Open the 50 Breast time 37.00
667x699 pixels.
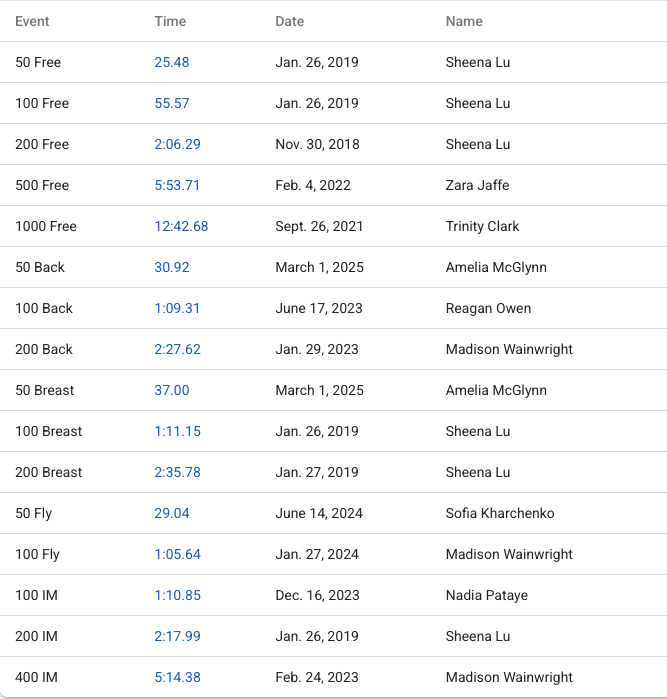[172, 390]
